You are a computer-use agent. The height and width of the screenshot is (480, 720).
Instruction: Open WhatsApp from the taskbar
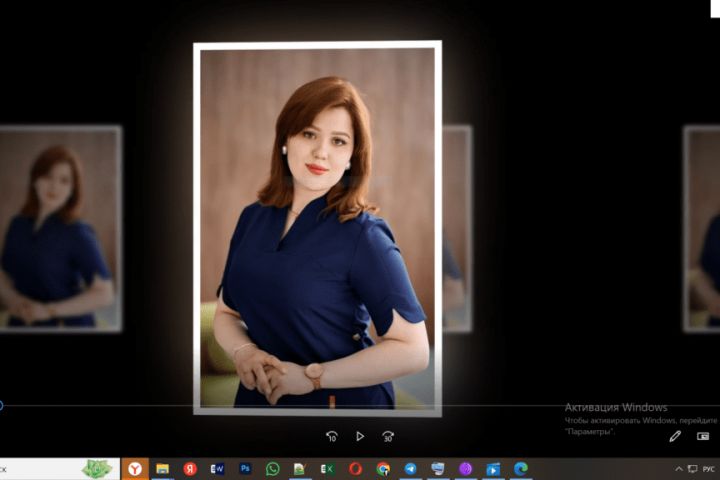click(272, 468)
